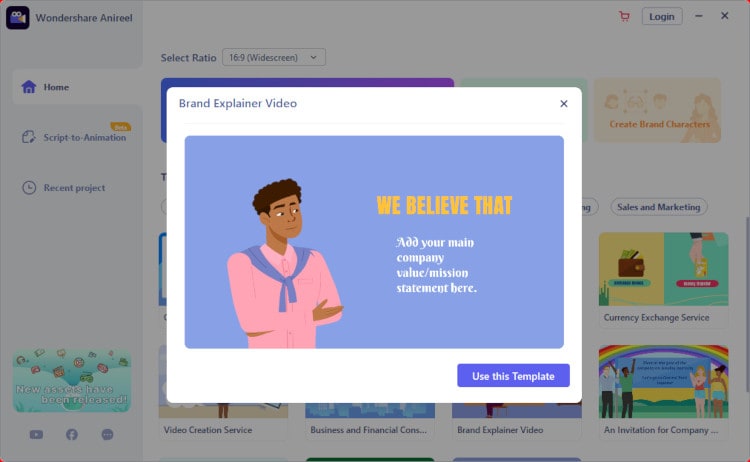Viewport: 750px width, 462px height.
Task: Open the Currency Exchange Service template thumbnail
Action: (x=663, y=269)
